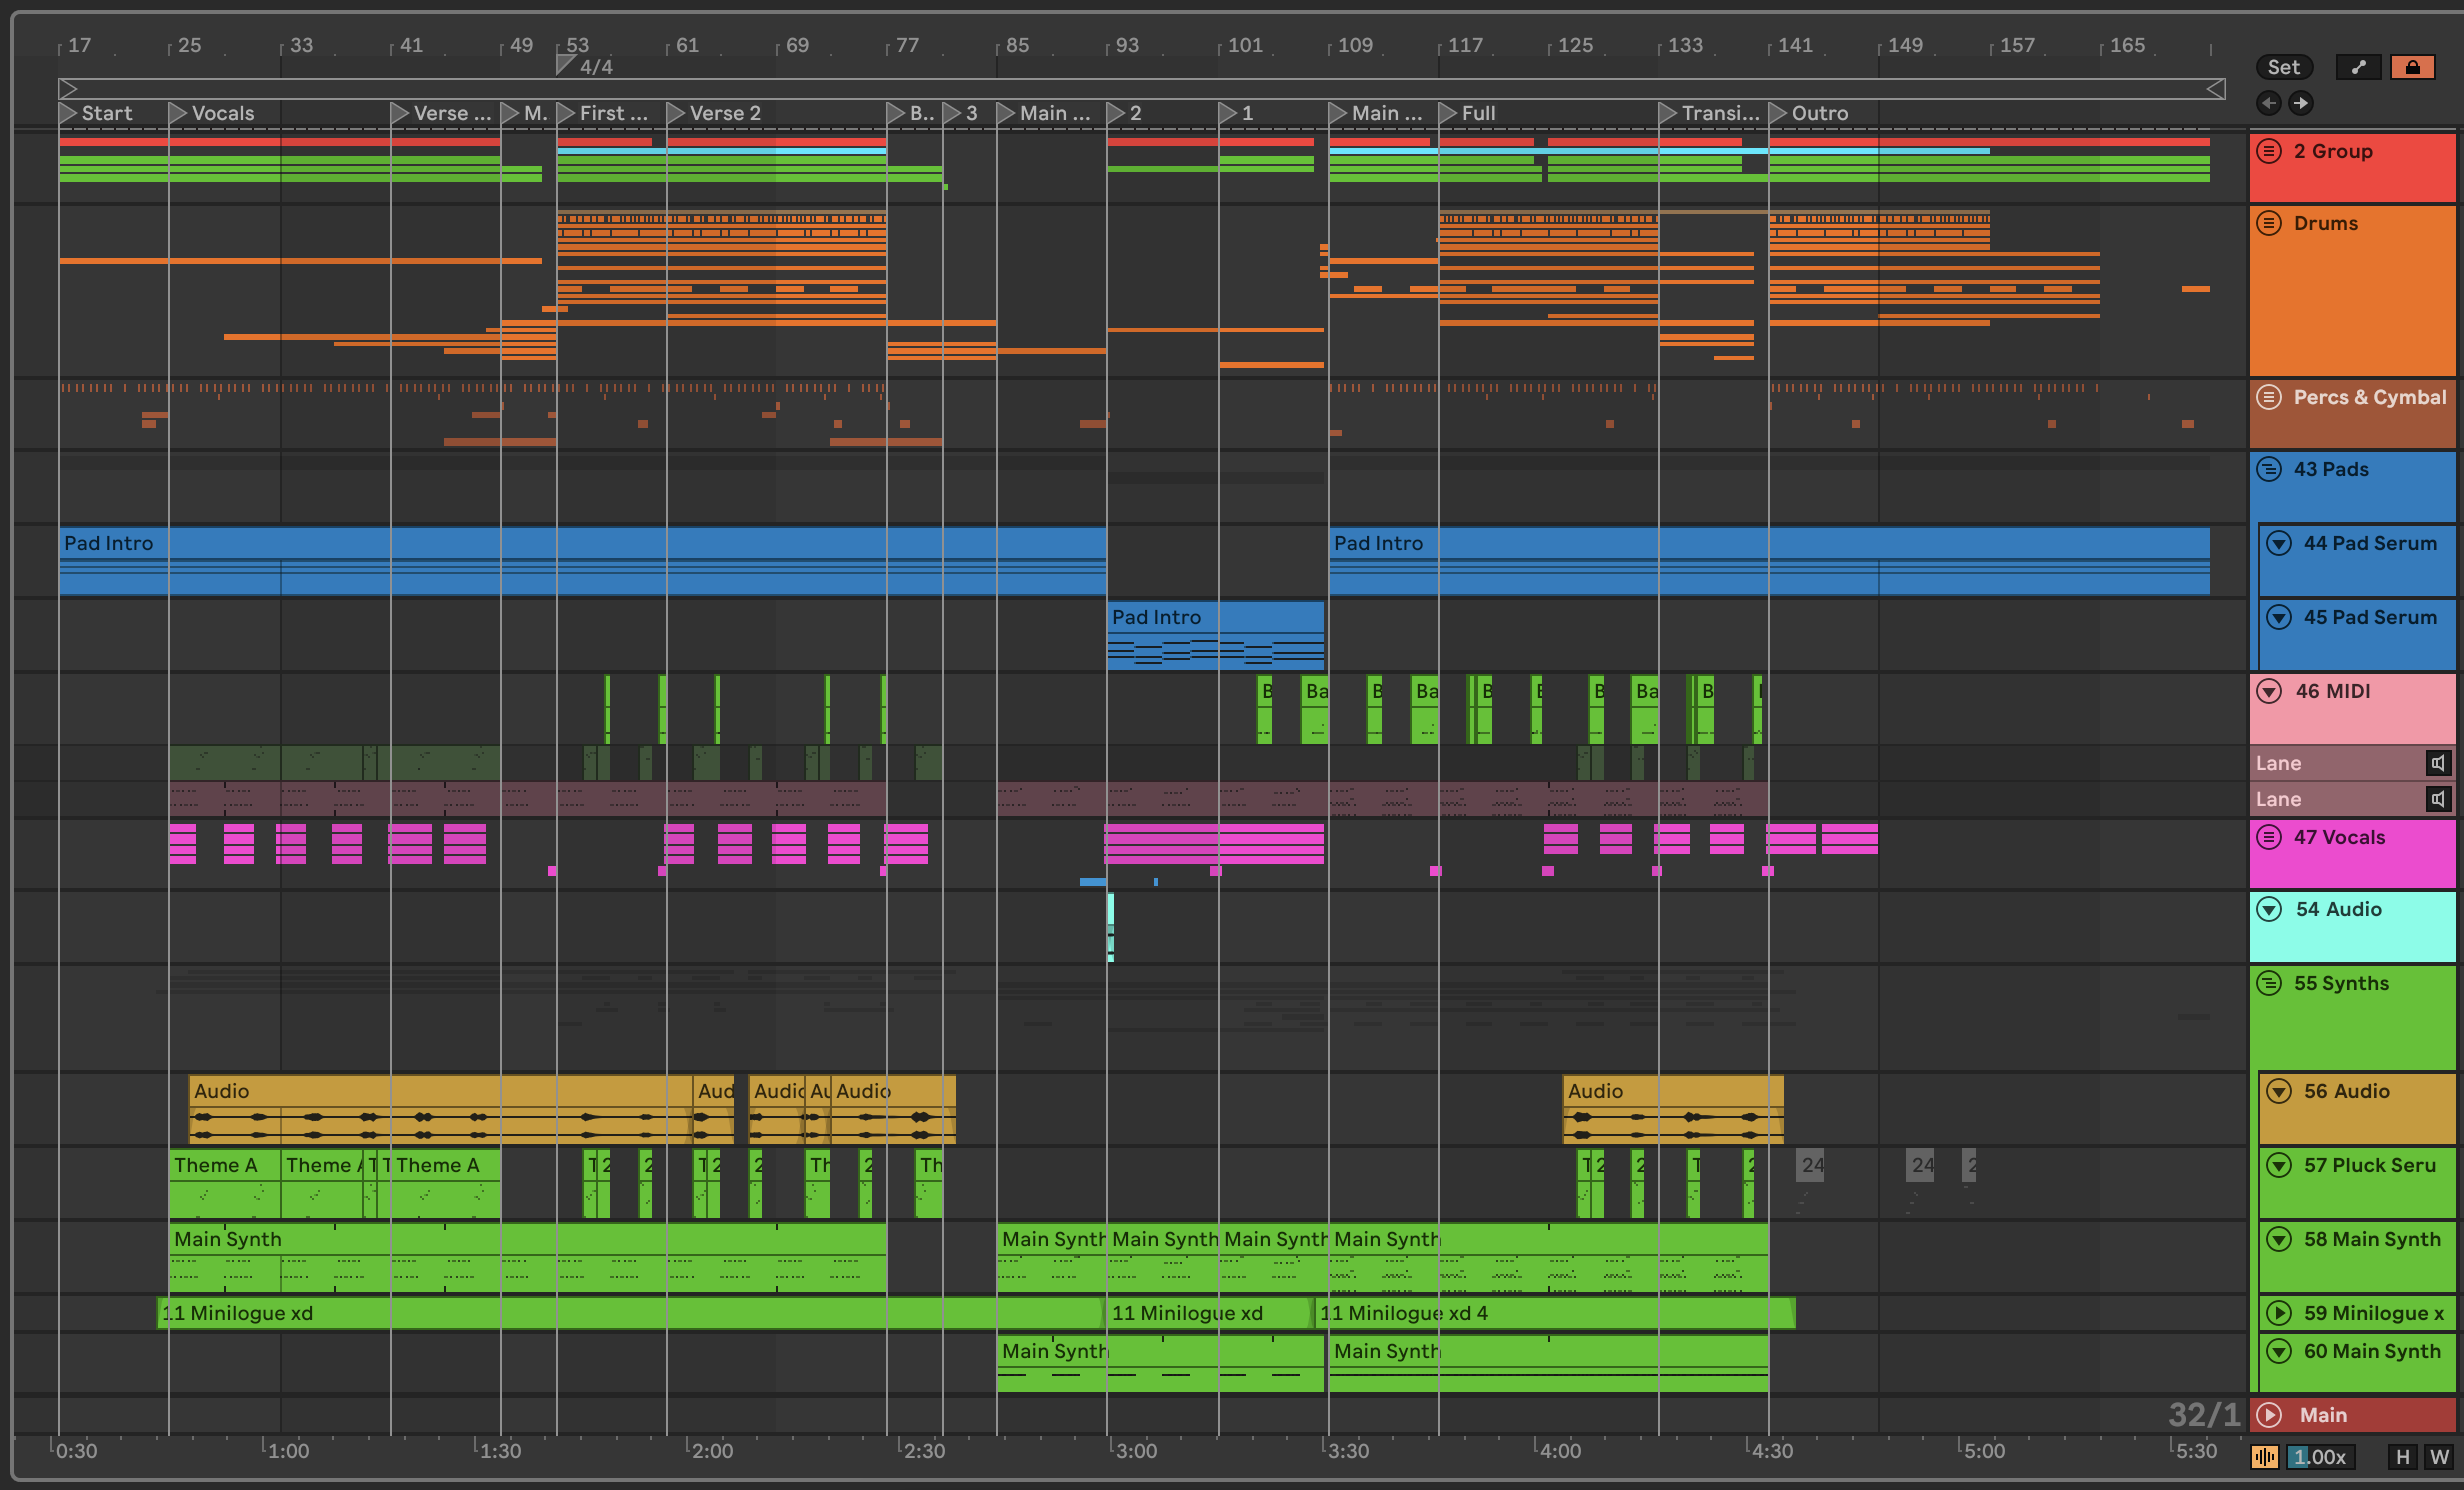Screen dimensions: 2464x1490
Task: Click the 59 Minilogue play icon
Action: pos(2279,1313)
